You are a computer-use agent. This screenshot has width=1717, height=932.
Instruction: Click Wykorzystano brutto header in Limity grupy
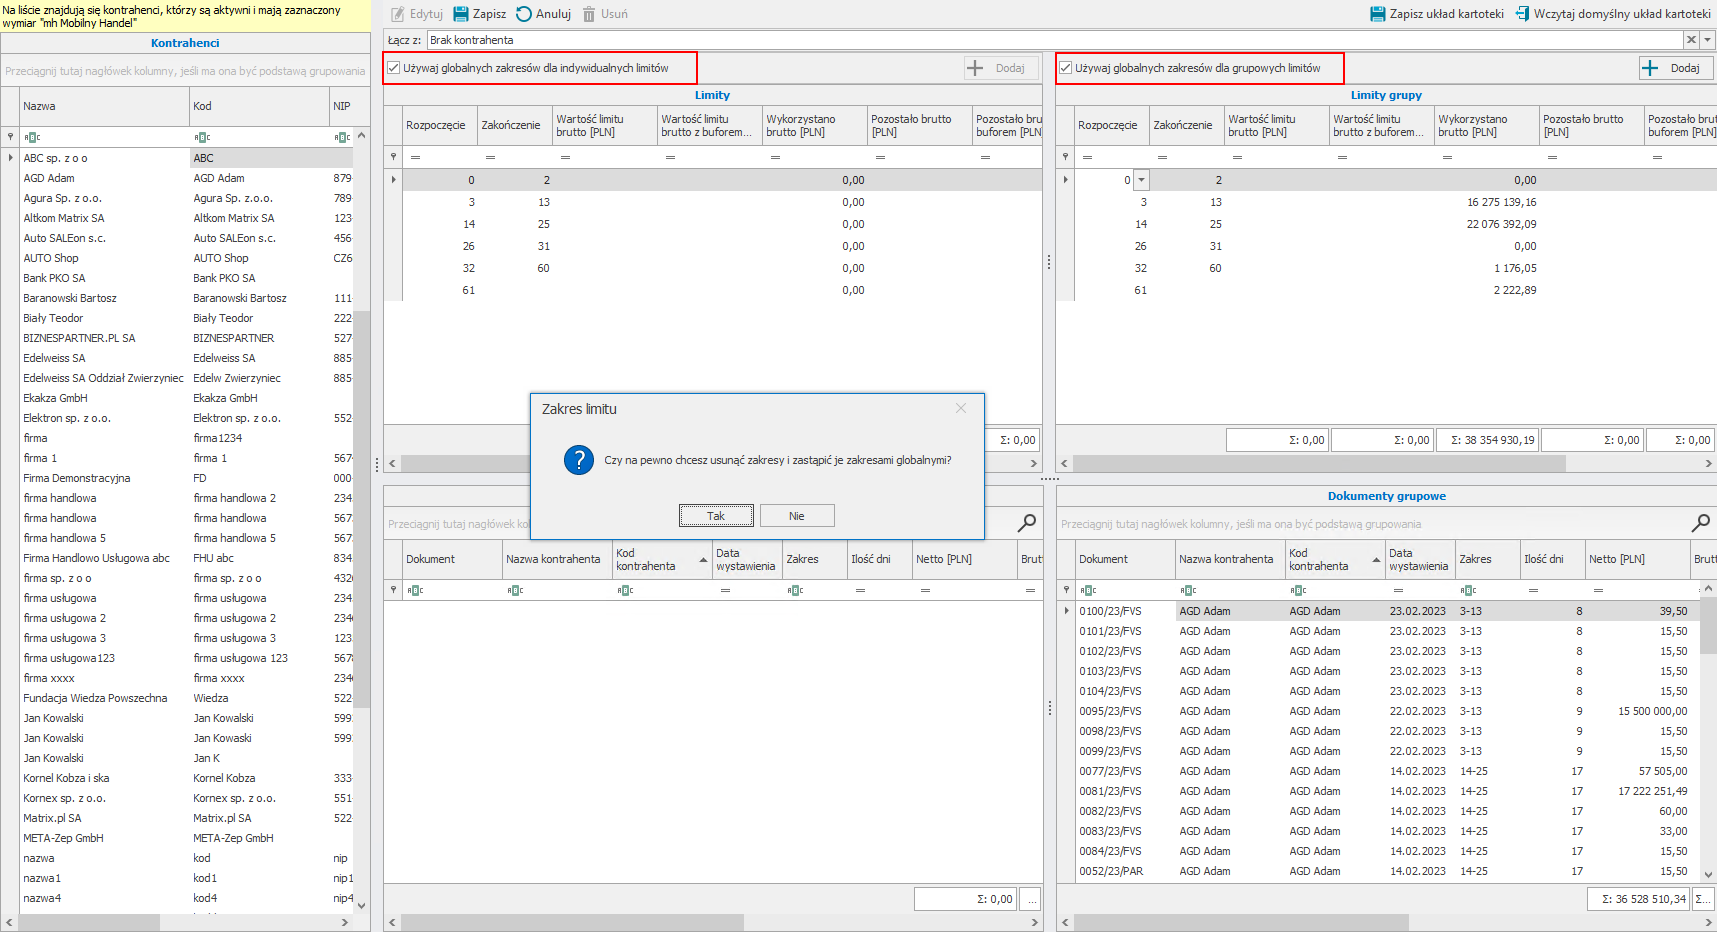coord(1487,125)
